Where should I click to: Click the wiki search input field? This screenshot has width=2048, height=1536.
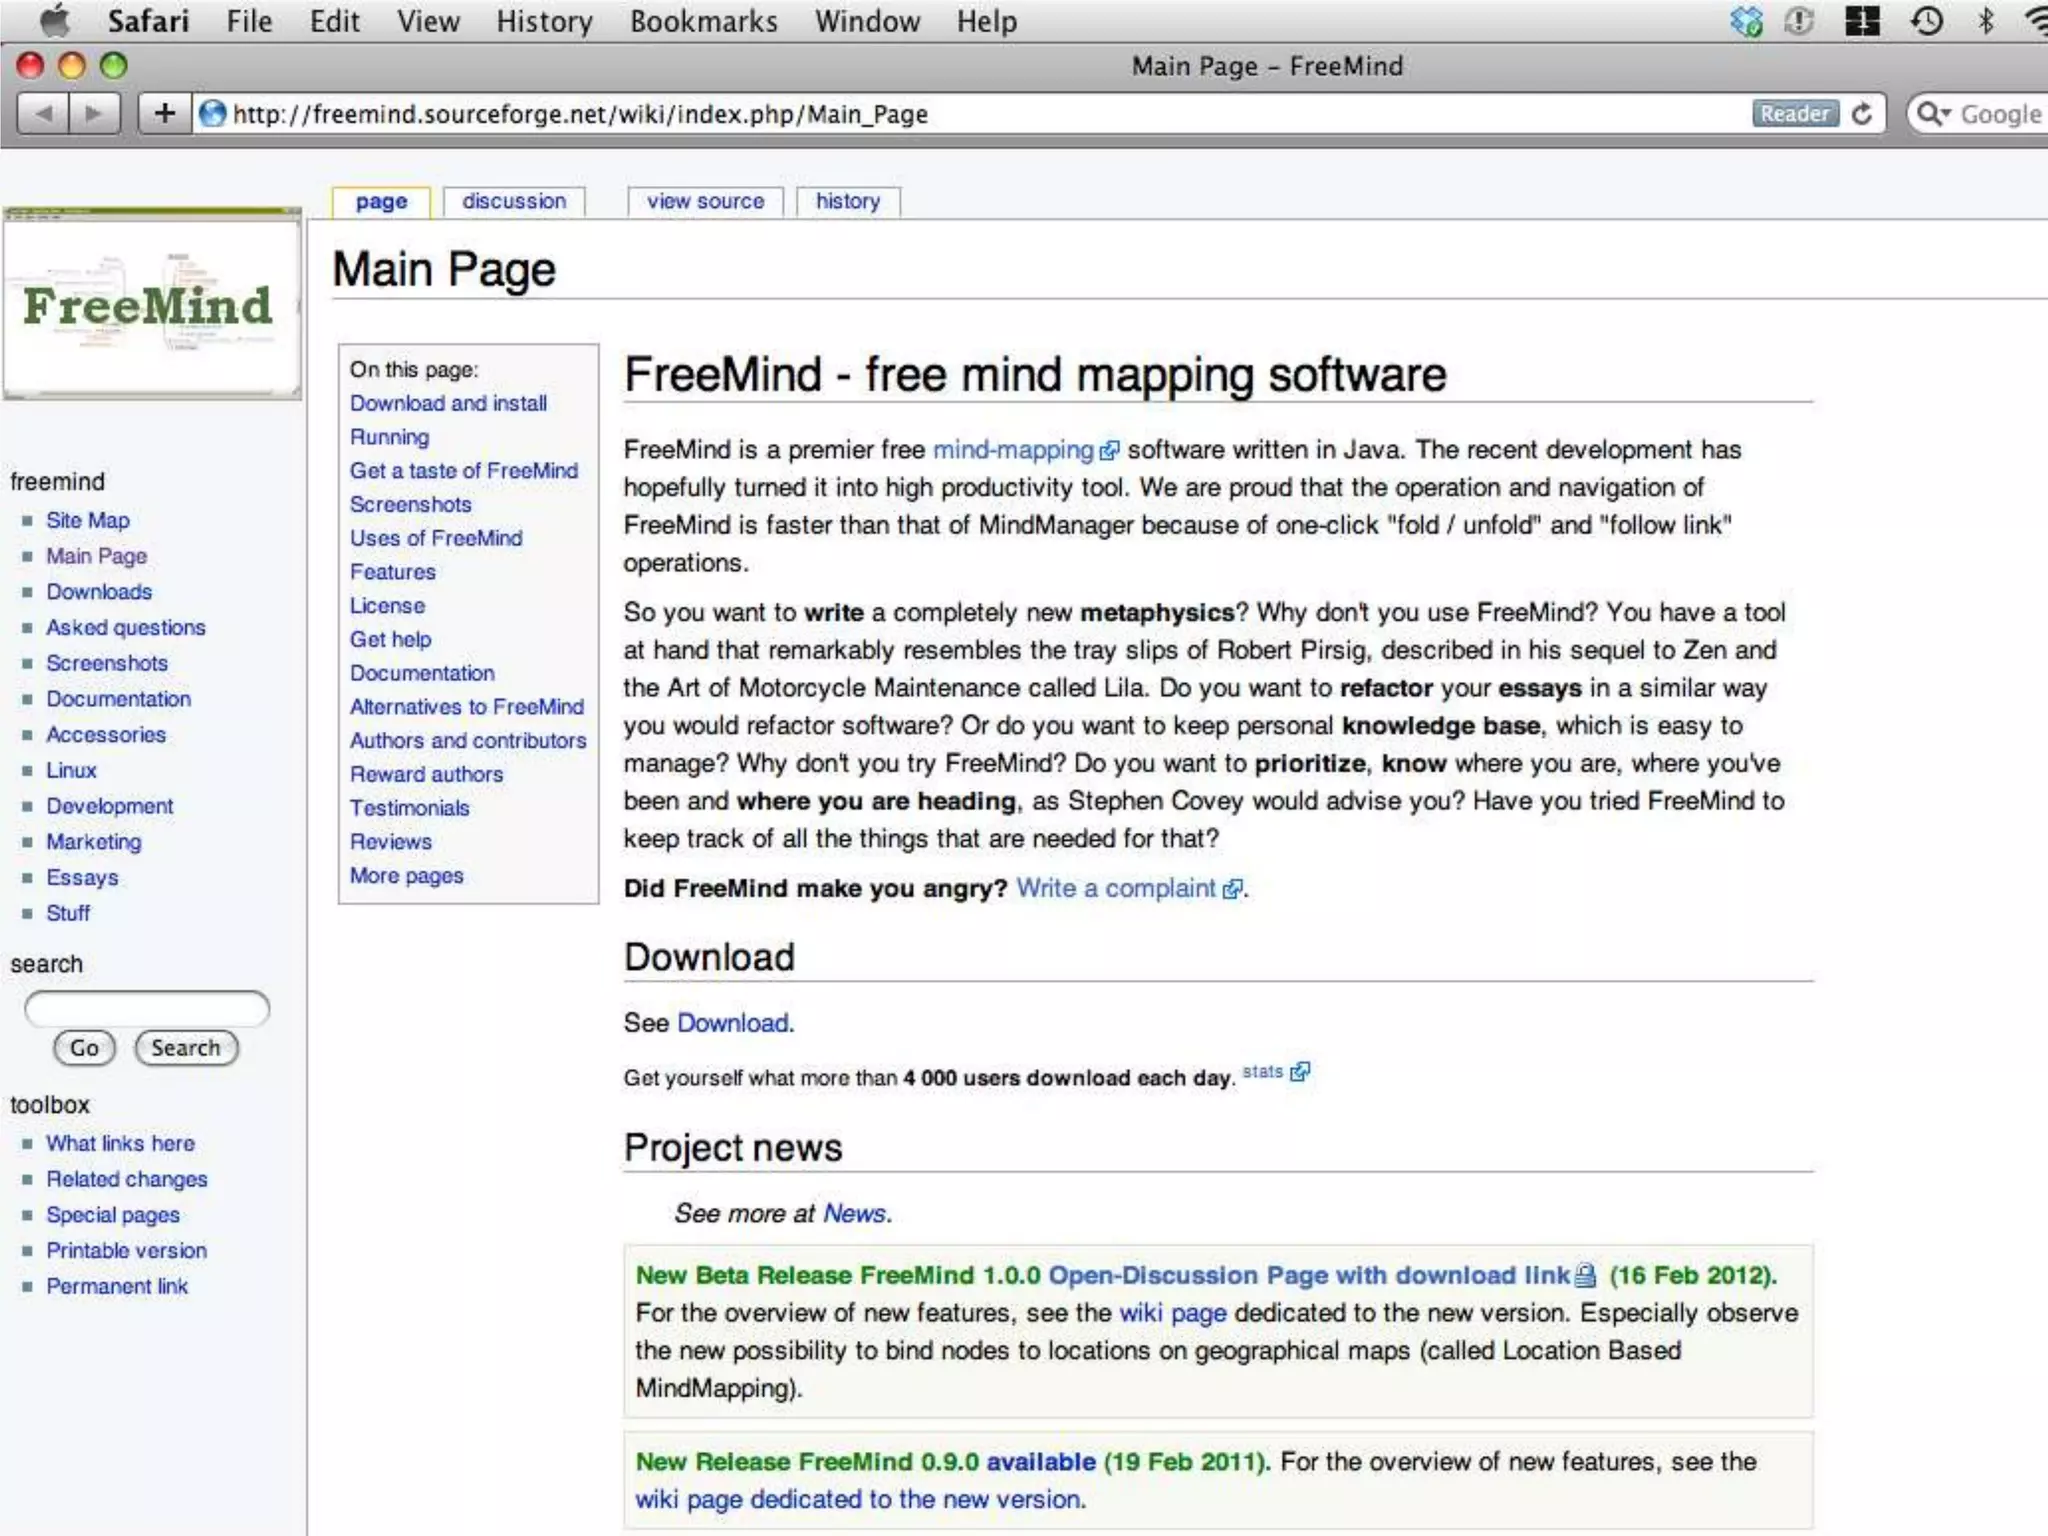(147, 1008)
